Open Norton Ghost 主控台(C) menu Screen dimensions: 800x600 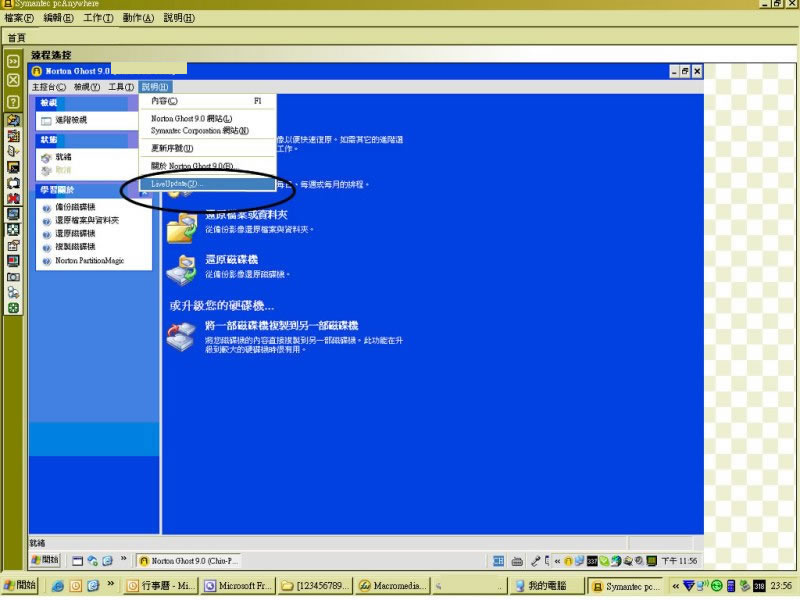[48, 87]
